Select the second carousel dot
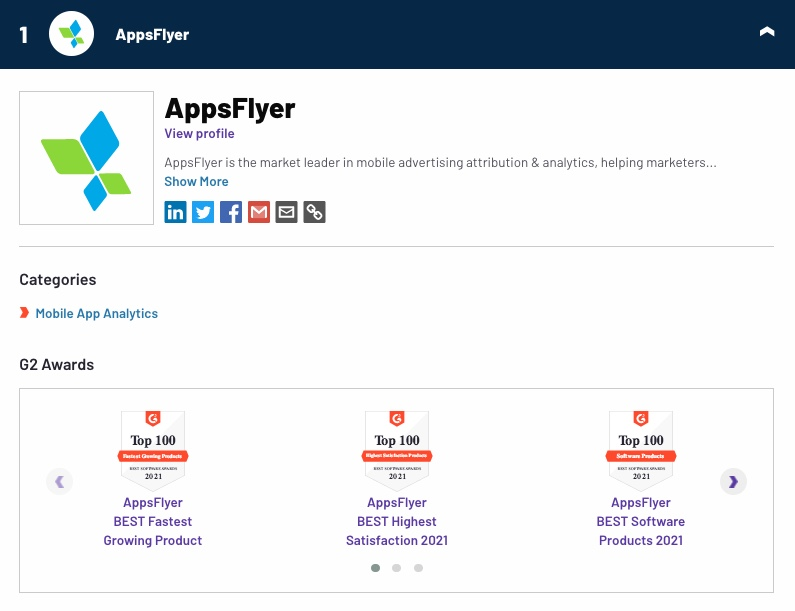795x611 pixels. [396, 568]
